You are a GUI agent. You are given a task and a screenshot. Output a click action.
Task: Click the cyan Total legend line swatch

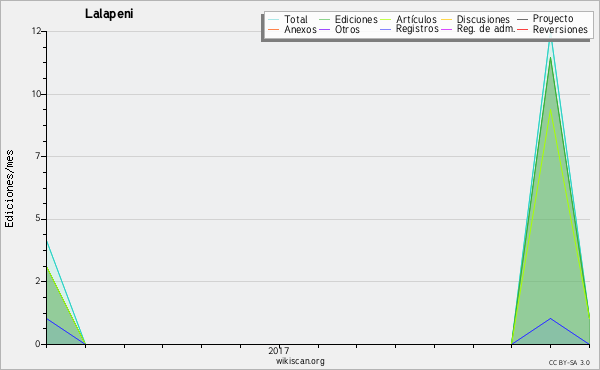click(273, 20)
